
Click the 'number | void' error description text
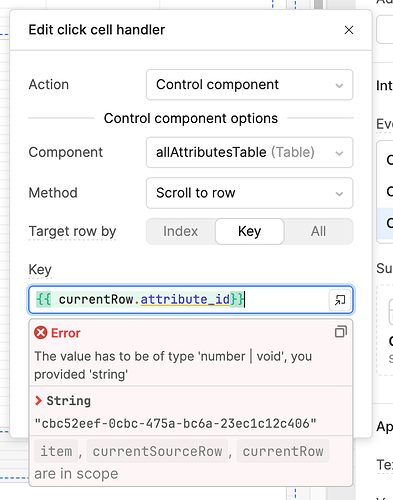click(173, 365)
